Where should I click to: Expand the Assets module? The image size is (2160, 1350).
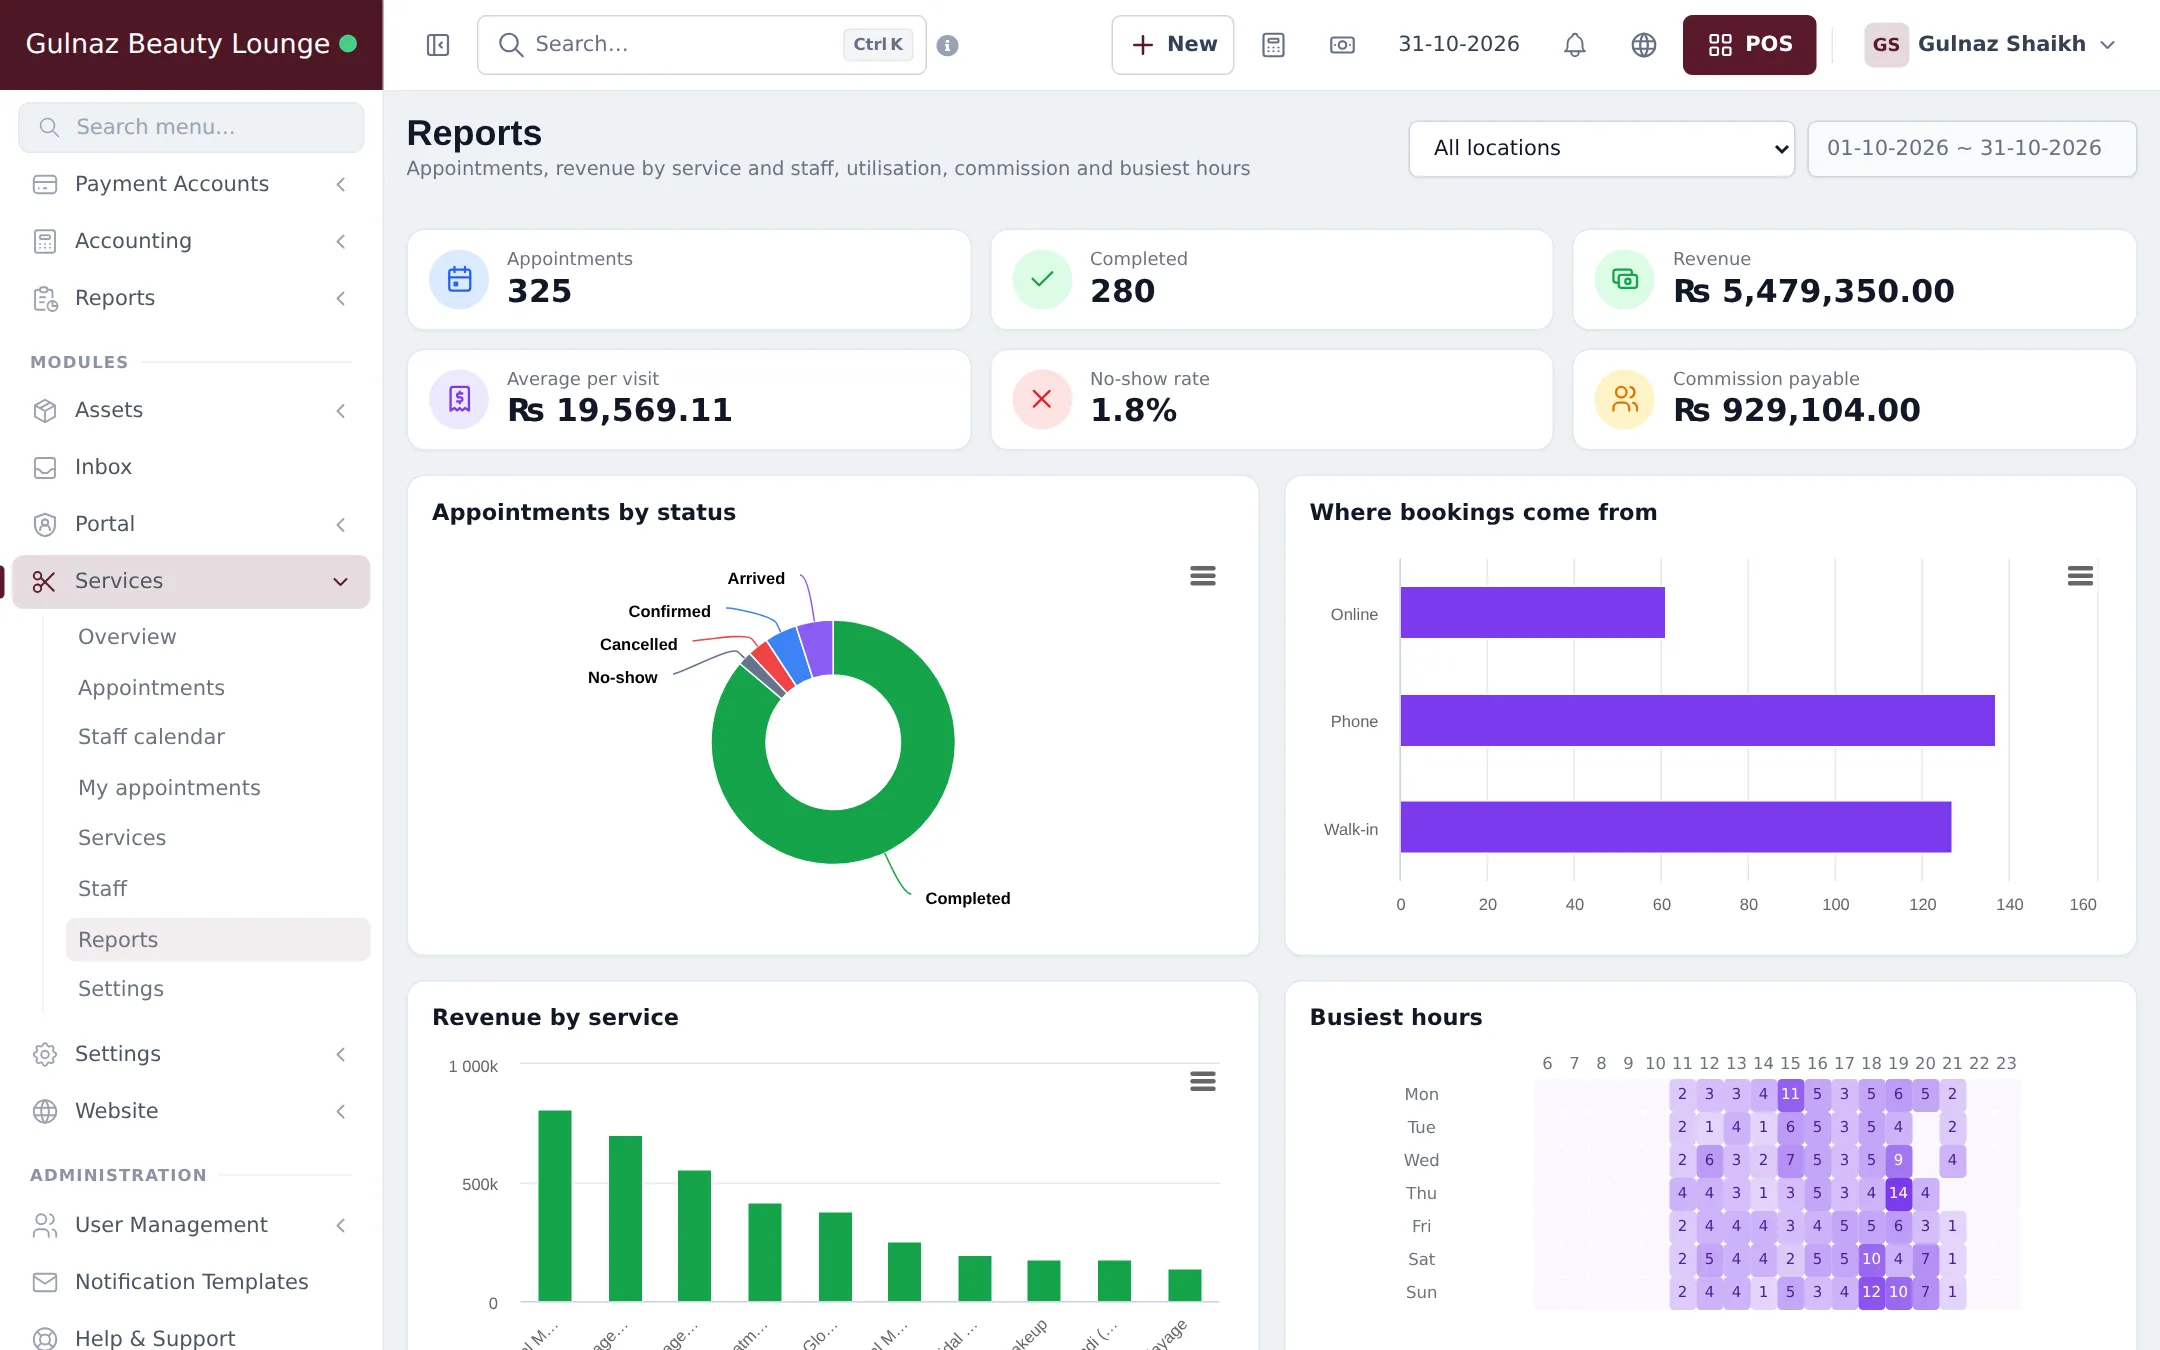tap(191, 410)
